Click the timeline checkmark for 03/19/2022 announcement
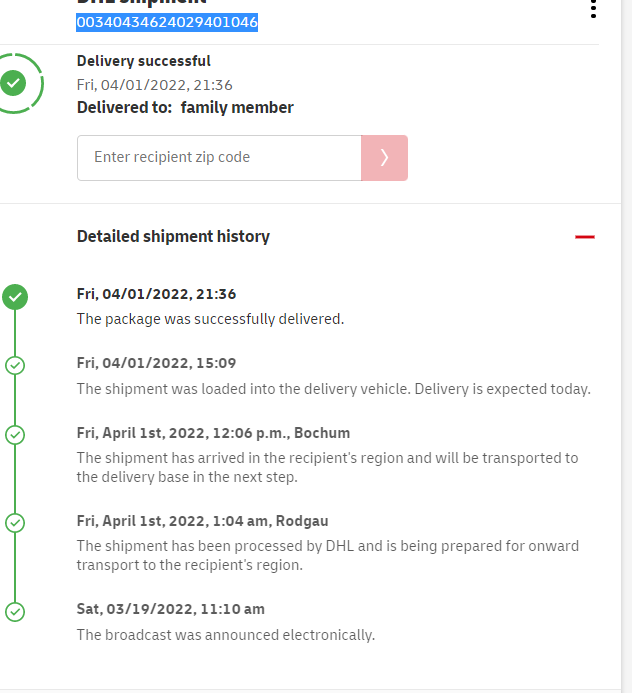This screenshot has width=632, height=693. click(15, 610)
